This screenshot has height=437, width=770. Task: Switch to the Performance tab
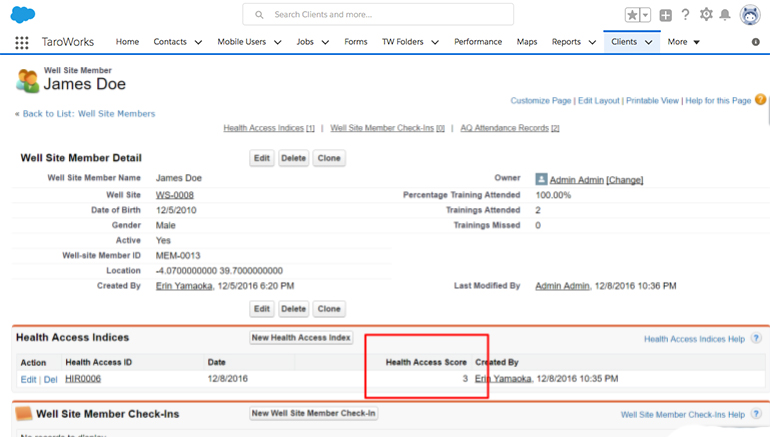click(x=478, y=42)
